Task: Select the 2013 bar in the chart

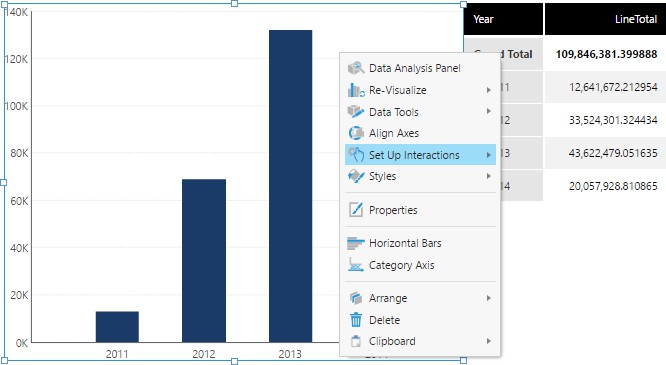Action: click(291, 186)
